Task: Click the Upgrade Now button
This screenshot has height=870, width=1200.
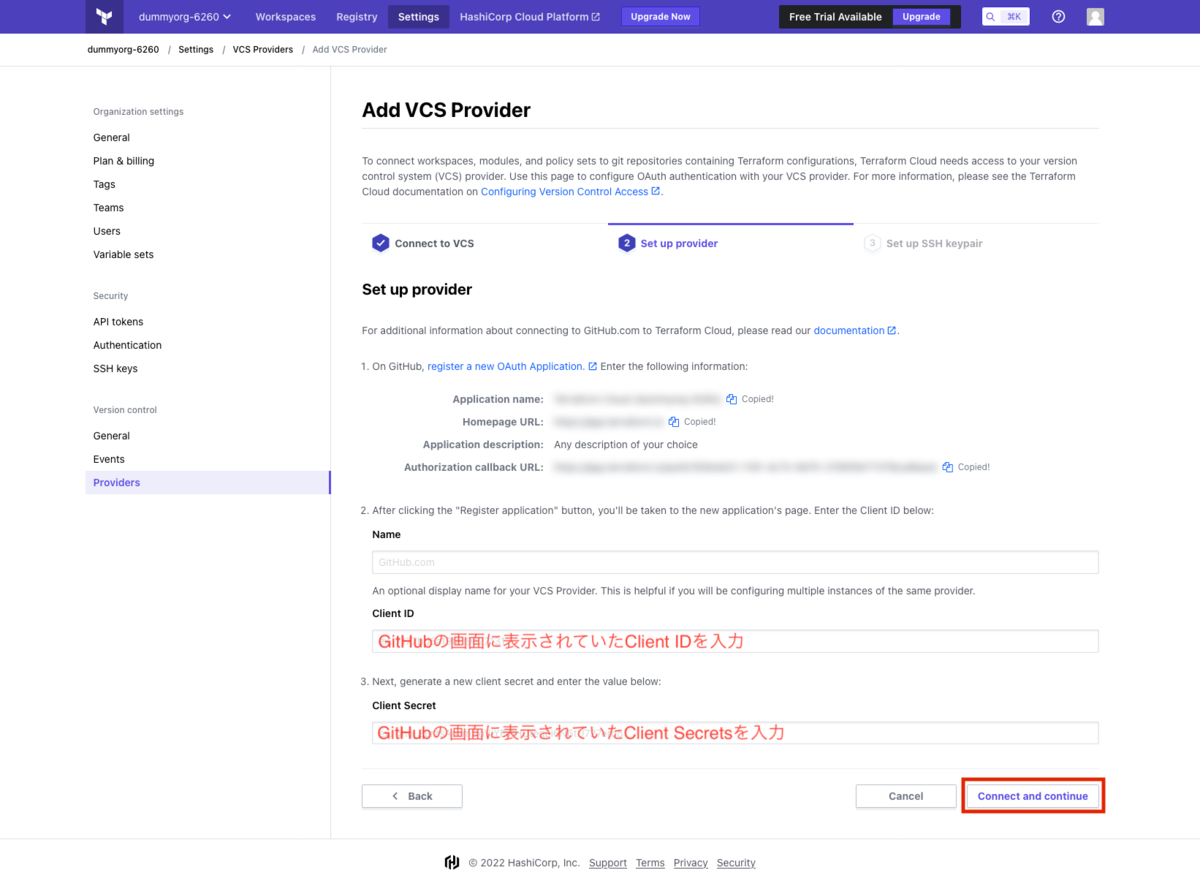Action: pyautogui.click(x=660, y=17)
